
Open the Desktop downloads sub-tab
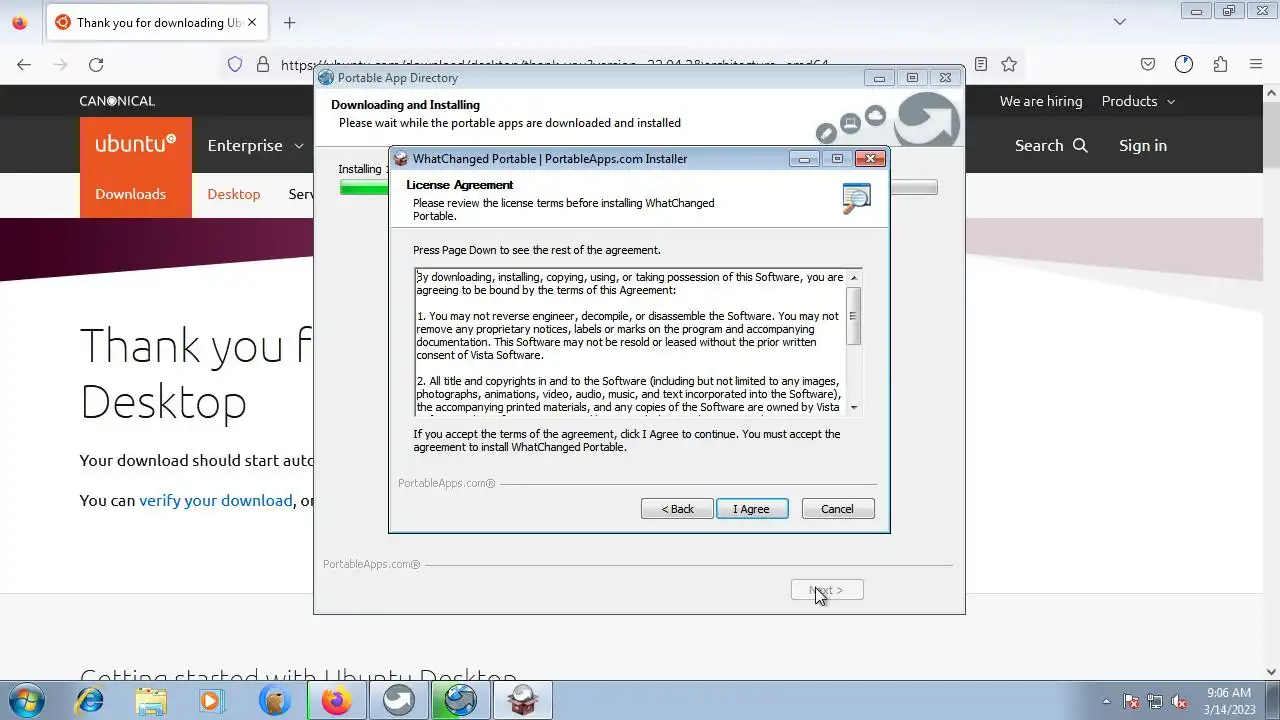[234, 194]
